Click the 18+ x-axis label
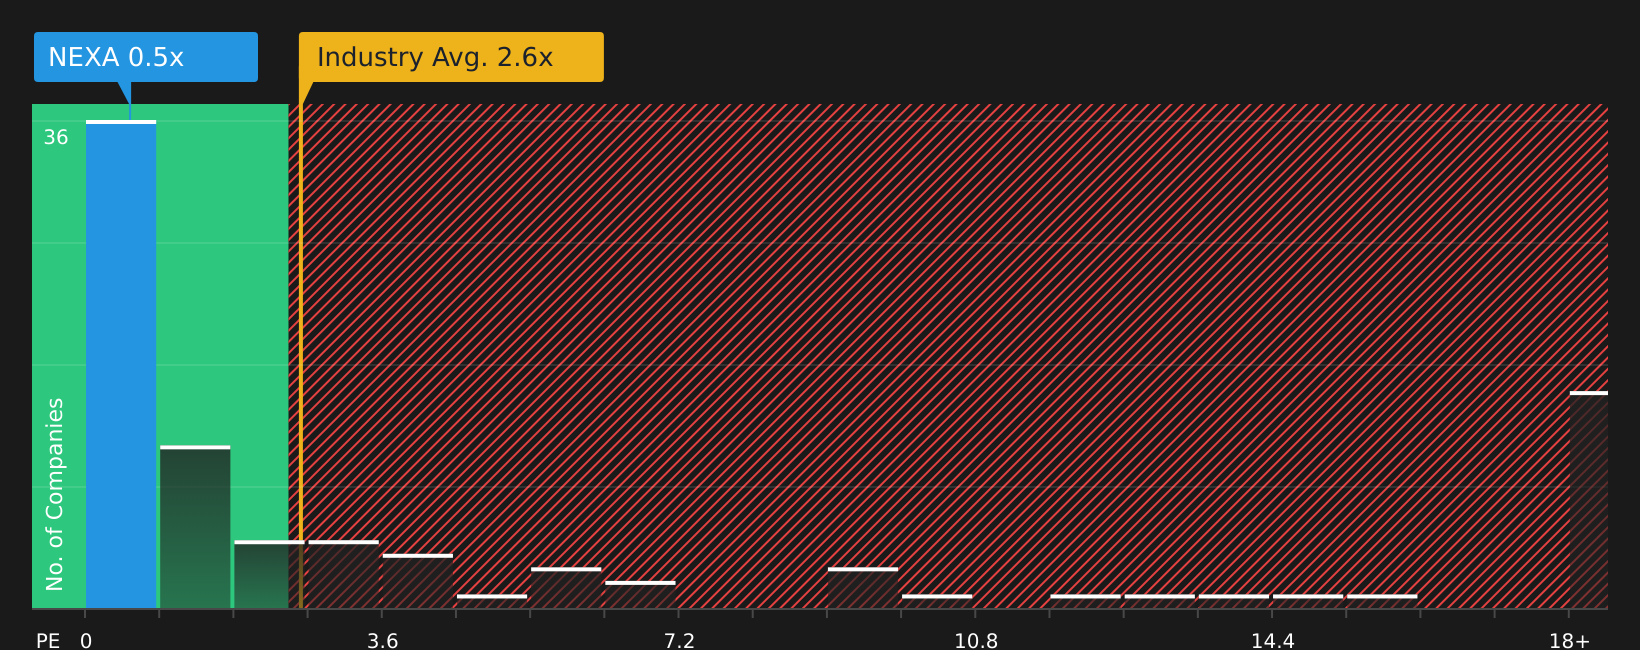 tap(1569, 641)
